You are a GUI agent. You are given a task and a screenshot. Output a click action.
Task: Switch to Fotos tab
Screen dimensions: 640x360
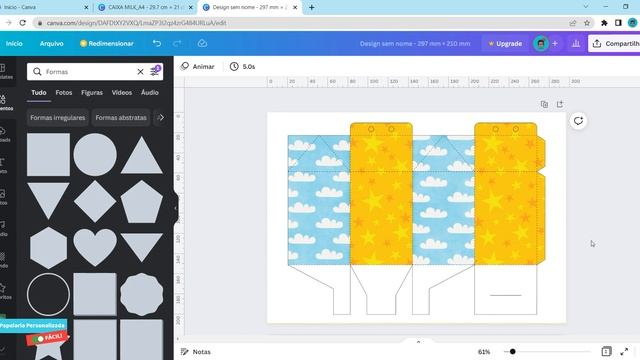pyautogui.click(x=64, y=93)
